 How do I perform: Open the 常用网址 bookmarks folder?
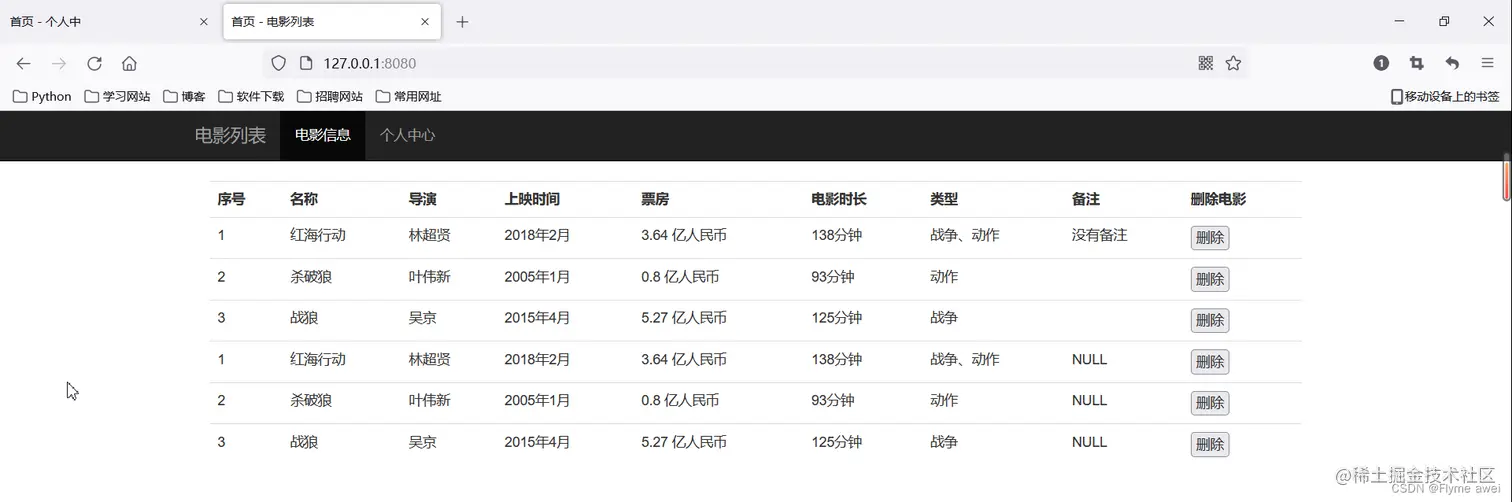408,96
